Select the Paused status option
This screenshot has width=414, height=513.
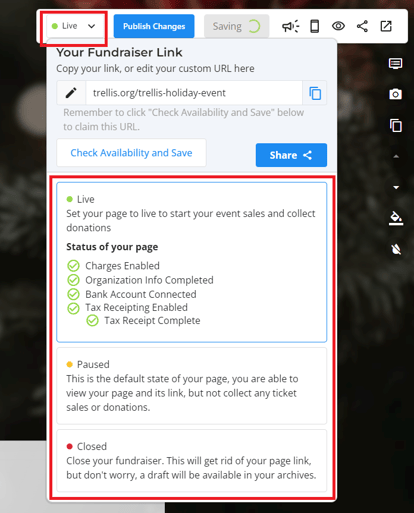(x=192, y=386)
